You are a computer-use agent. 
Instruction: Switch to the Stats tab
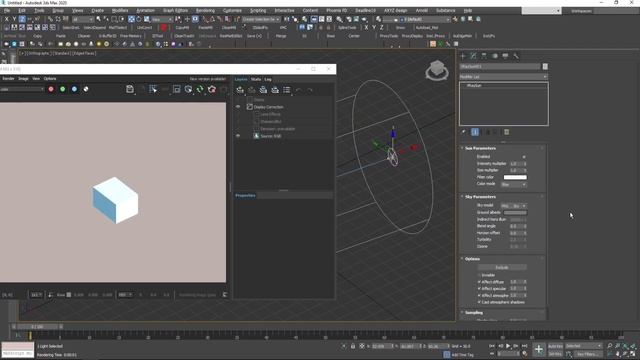[256, 79]
